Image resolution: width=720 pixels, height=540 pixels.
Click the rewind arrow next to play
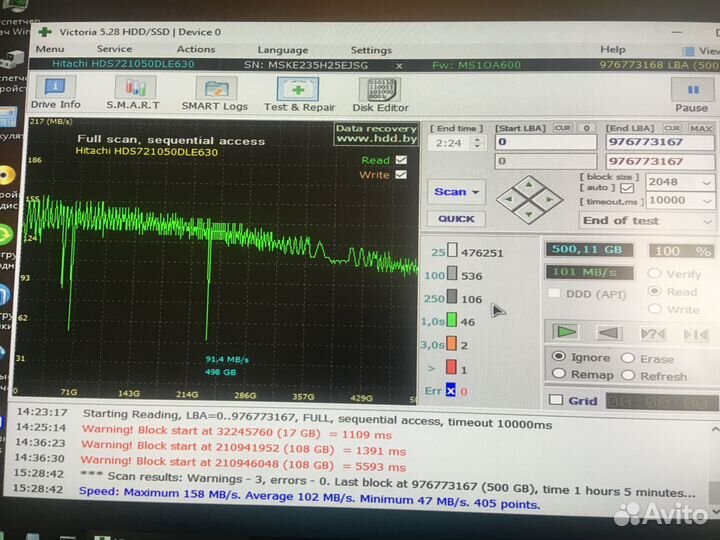(x=608, y=332)
